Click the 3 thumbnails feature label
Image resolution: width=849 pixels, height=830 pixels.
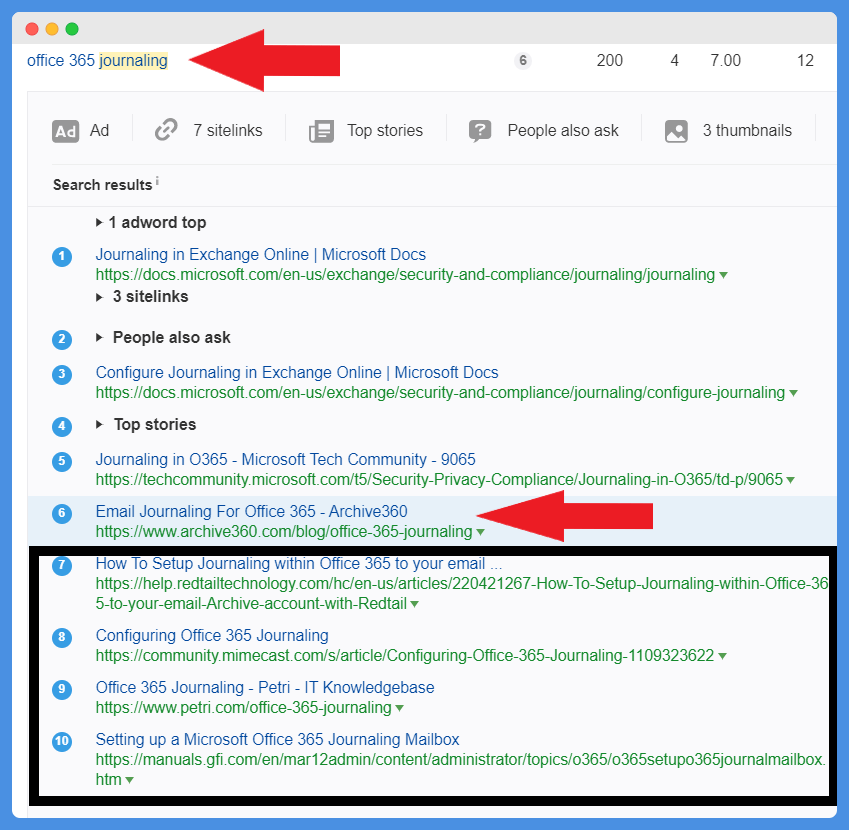(x=747, y=130)
